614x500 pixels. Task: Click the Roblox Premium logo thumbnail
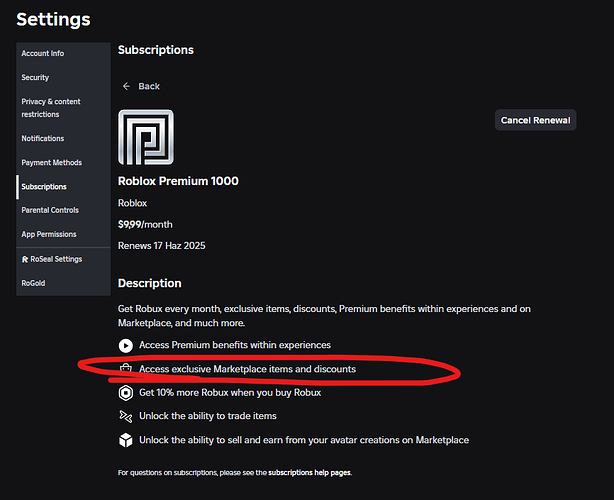146,137
